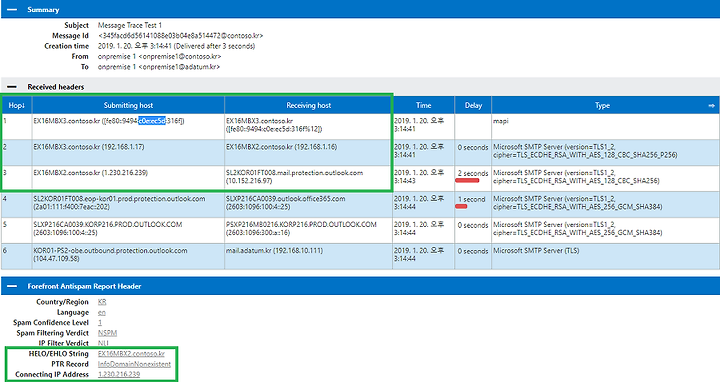The height and width of the screenshot is (382, 720).
Task: Select the EX16MBX3.contoso.kr (192.168.1.17) cell
Action: [128, 153]
